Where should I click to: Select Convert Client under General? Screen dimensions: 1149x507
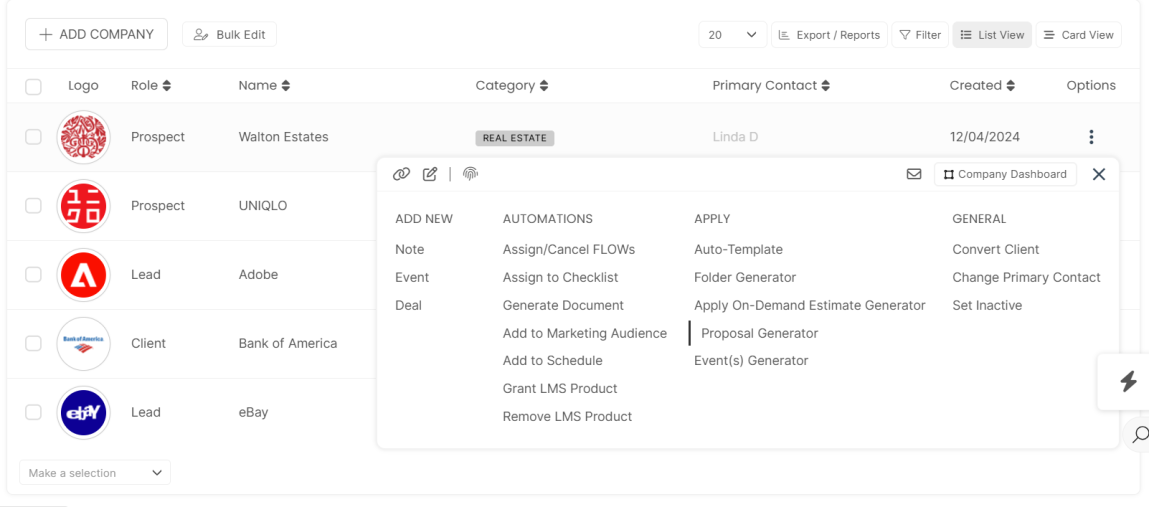(x=995, y=249)
